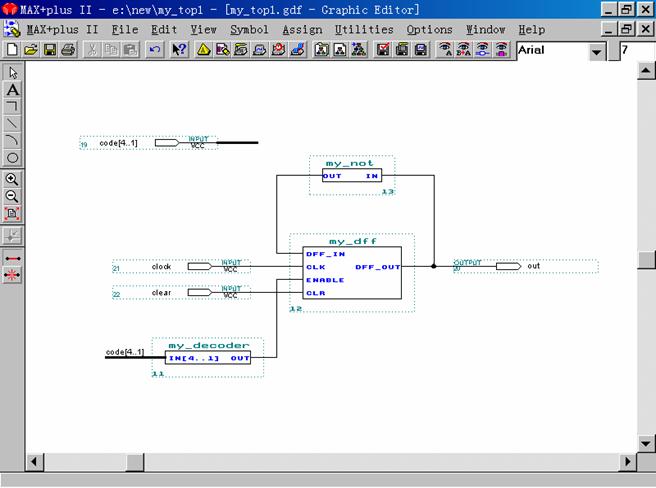Open the Window menu
The image size is (656, 488).
tap(486, 30)
